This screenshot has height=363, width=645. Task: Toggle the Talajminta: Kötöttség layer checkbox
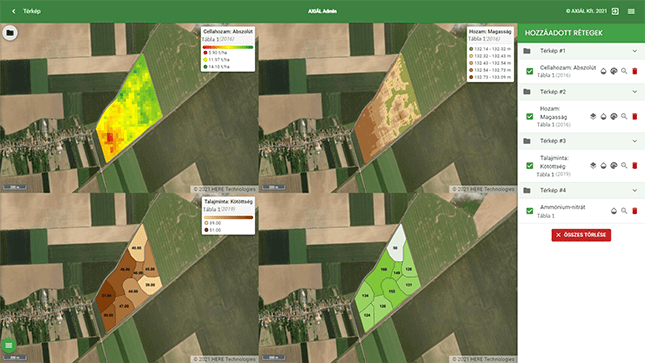point(529,165)
